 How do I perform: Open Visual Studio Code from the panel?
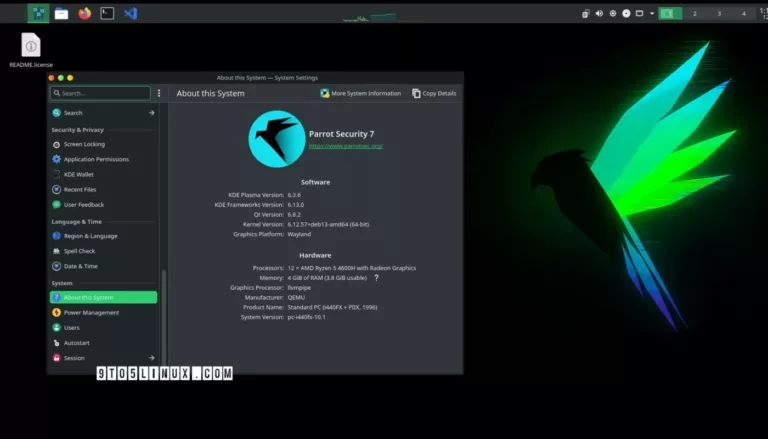pyautogui.click(x=131, y=13)
